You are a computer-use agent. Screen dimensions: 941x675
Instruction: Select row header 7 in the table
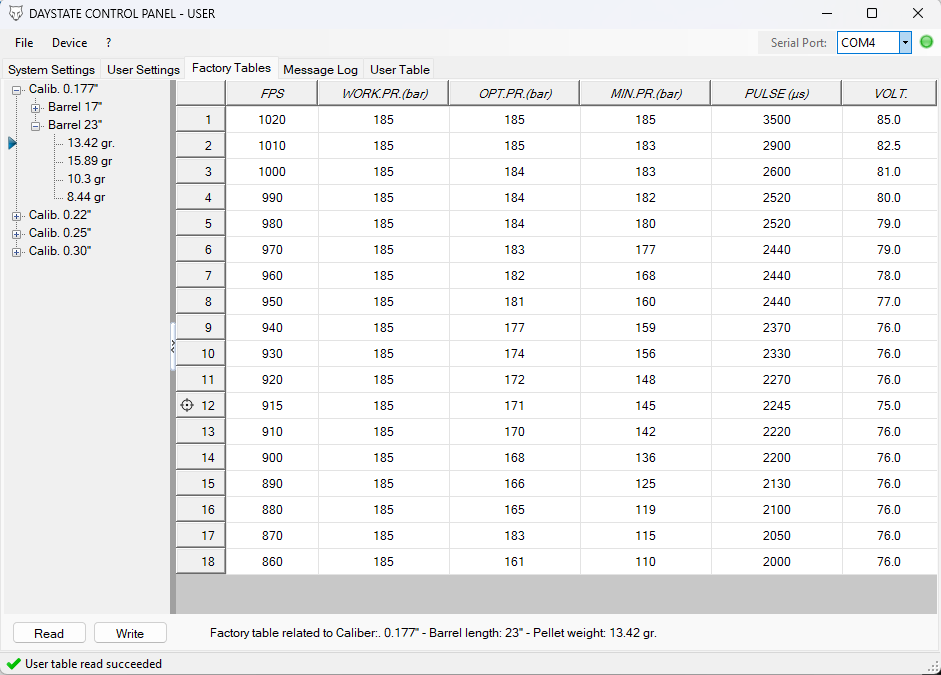(x=201, y=275)
